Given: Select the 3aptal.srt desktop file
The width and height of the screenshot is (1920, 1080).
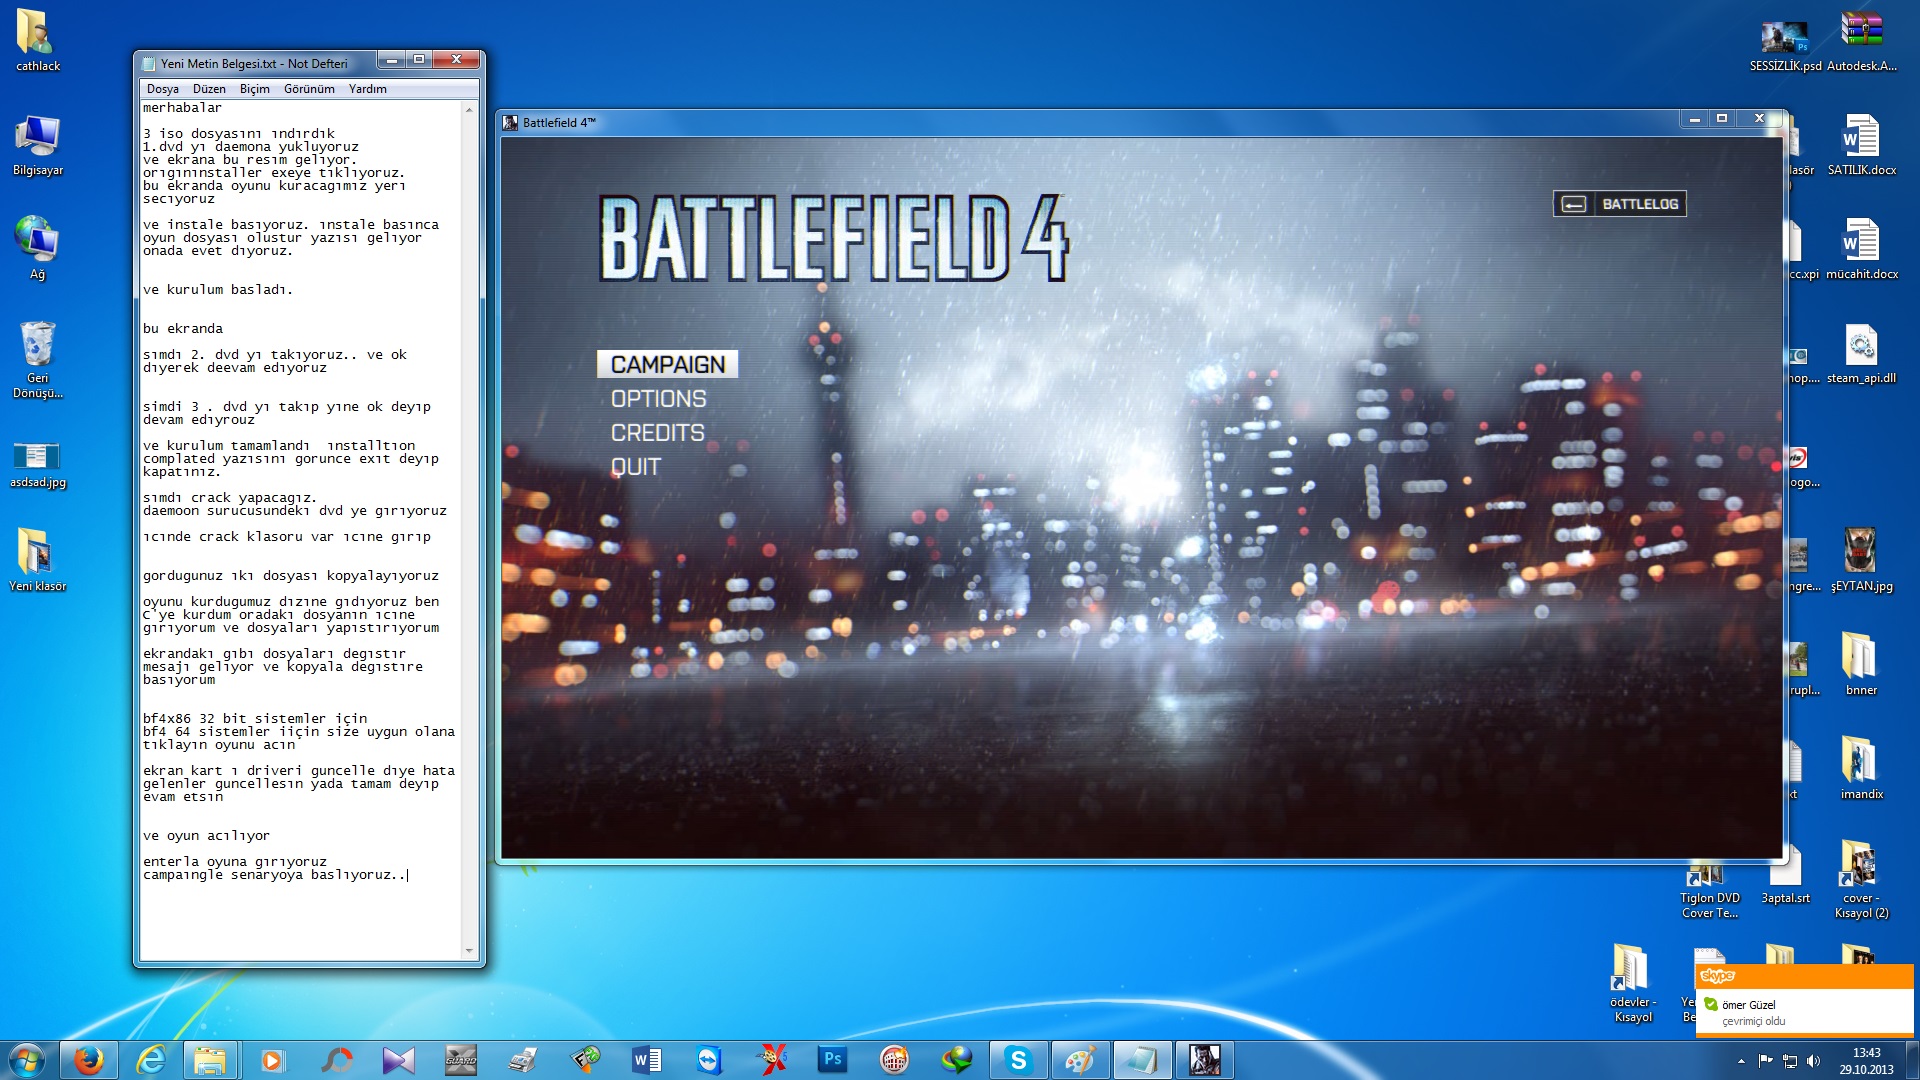Looking at the screenshot, I should coord(1785,875).
